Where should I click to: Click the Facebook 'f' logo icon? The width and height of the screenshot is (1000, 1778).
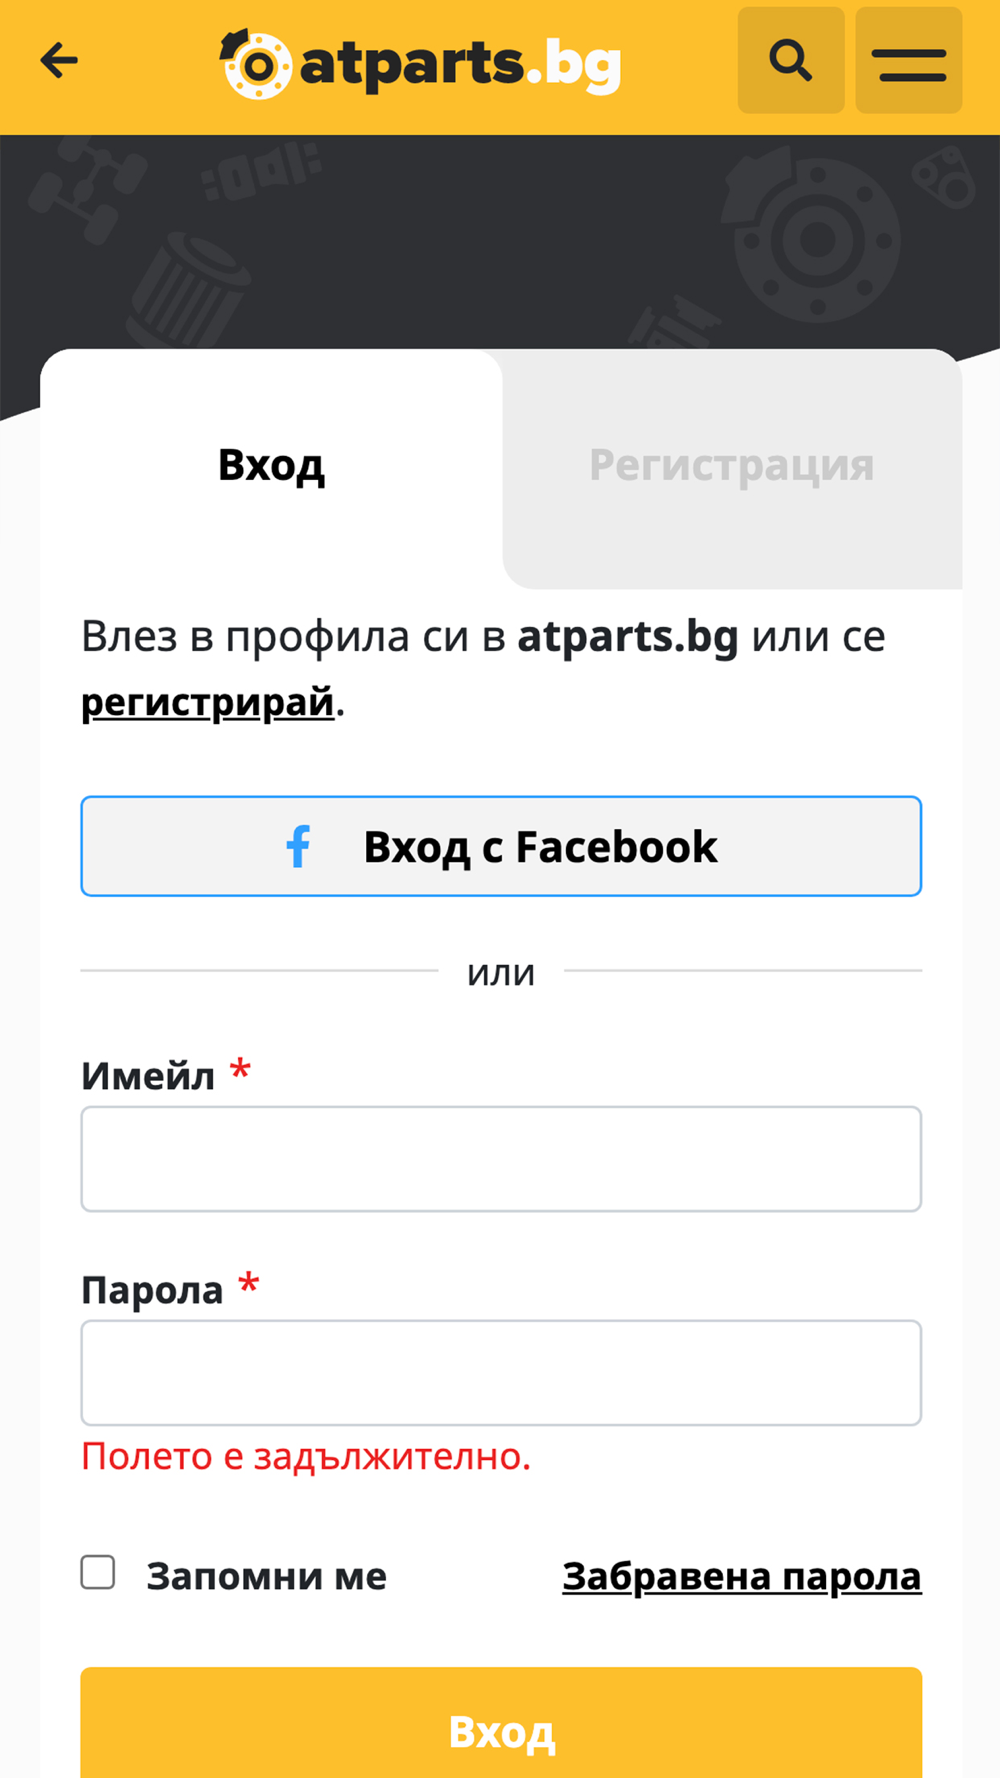(298, 846)
